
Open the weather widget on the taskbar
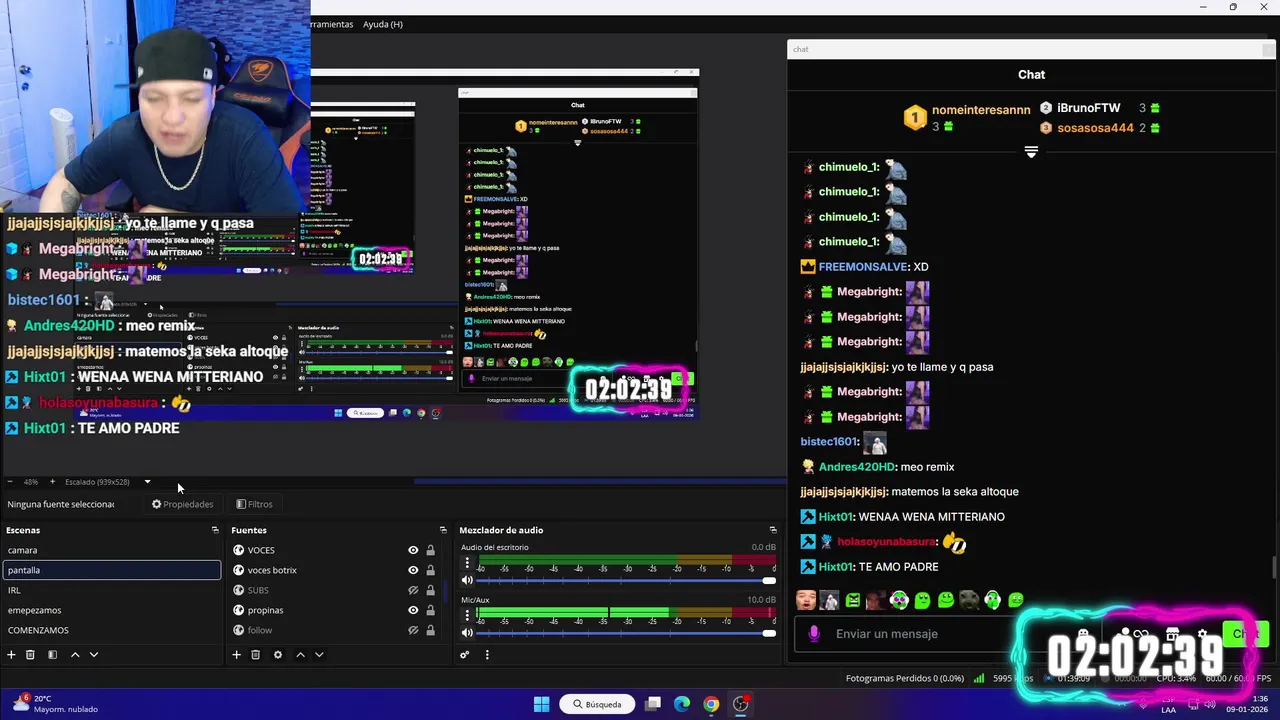tap(55, 704)
